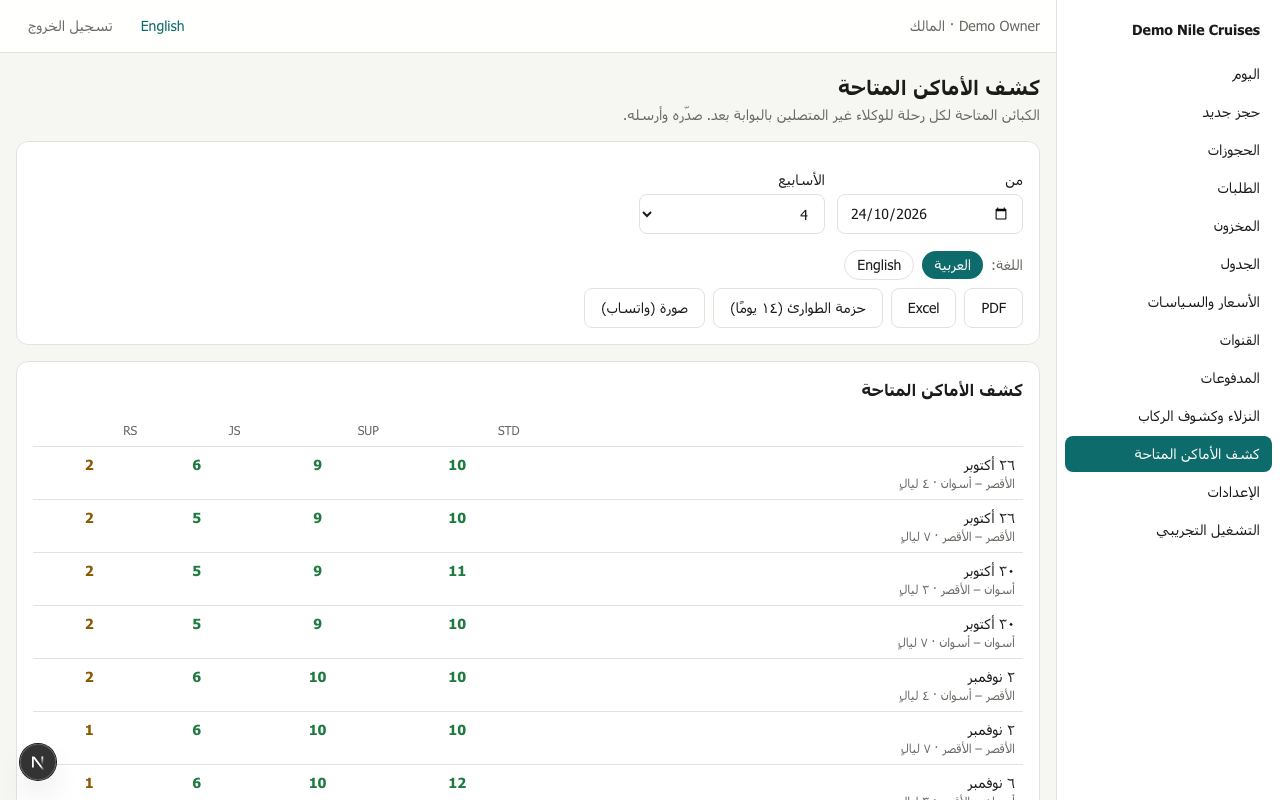Open الإعدادات in the sidebar
This screenshot has height=800, width=1280.
(1168, 492)
